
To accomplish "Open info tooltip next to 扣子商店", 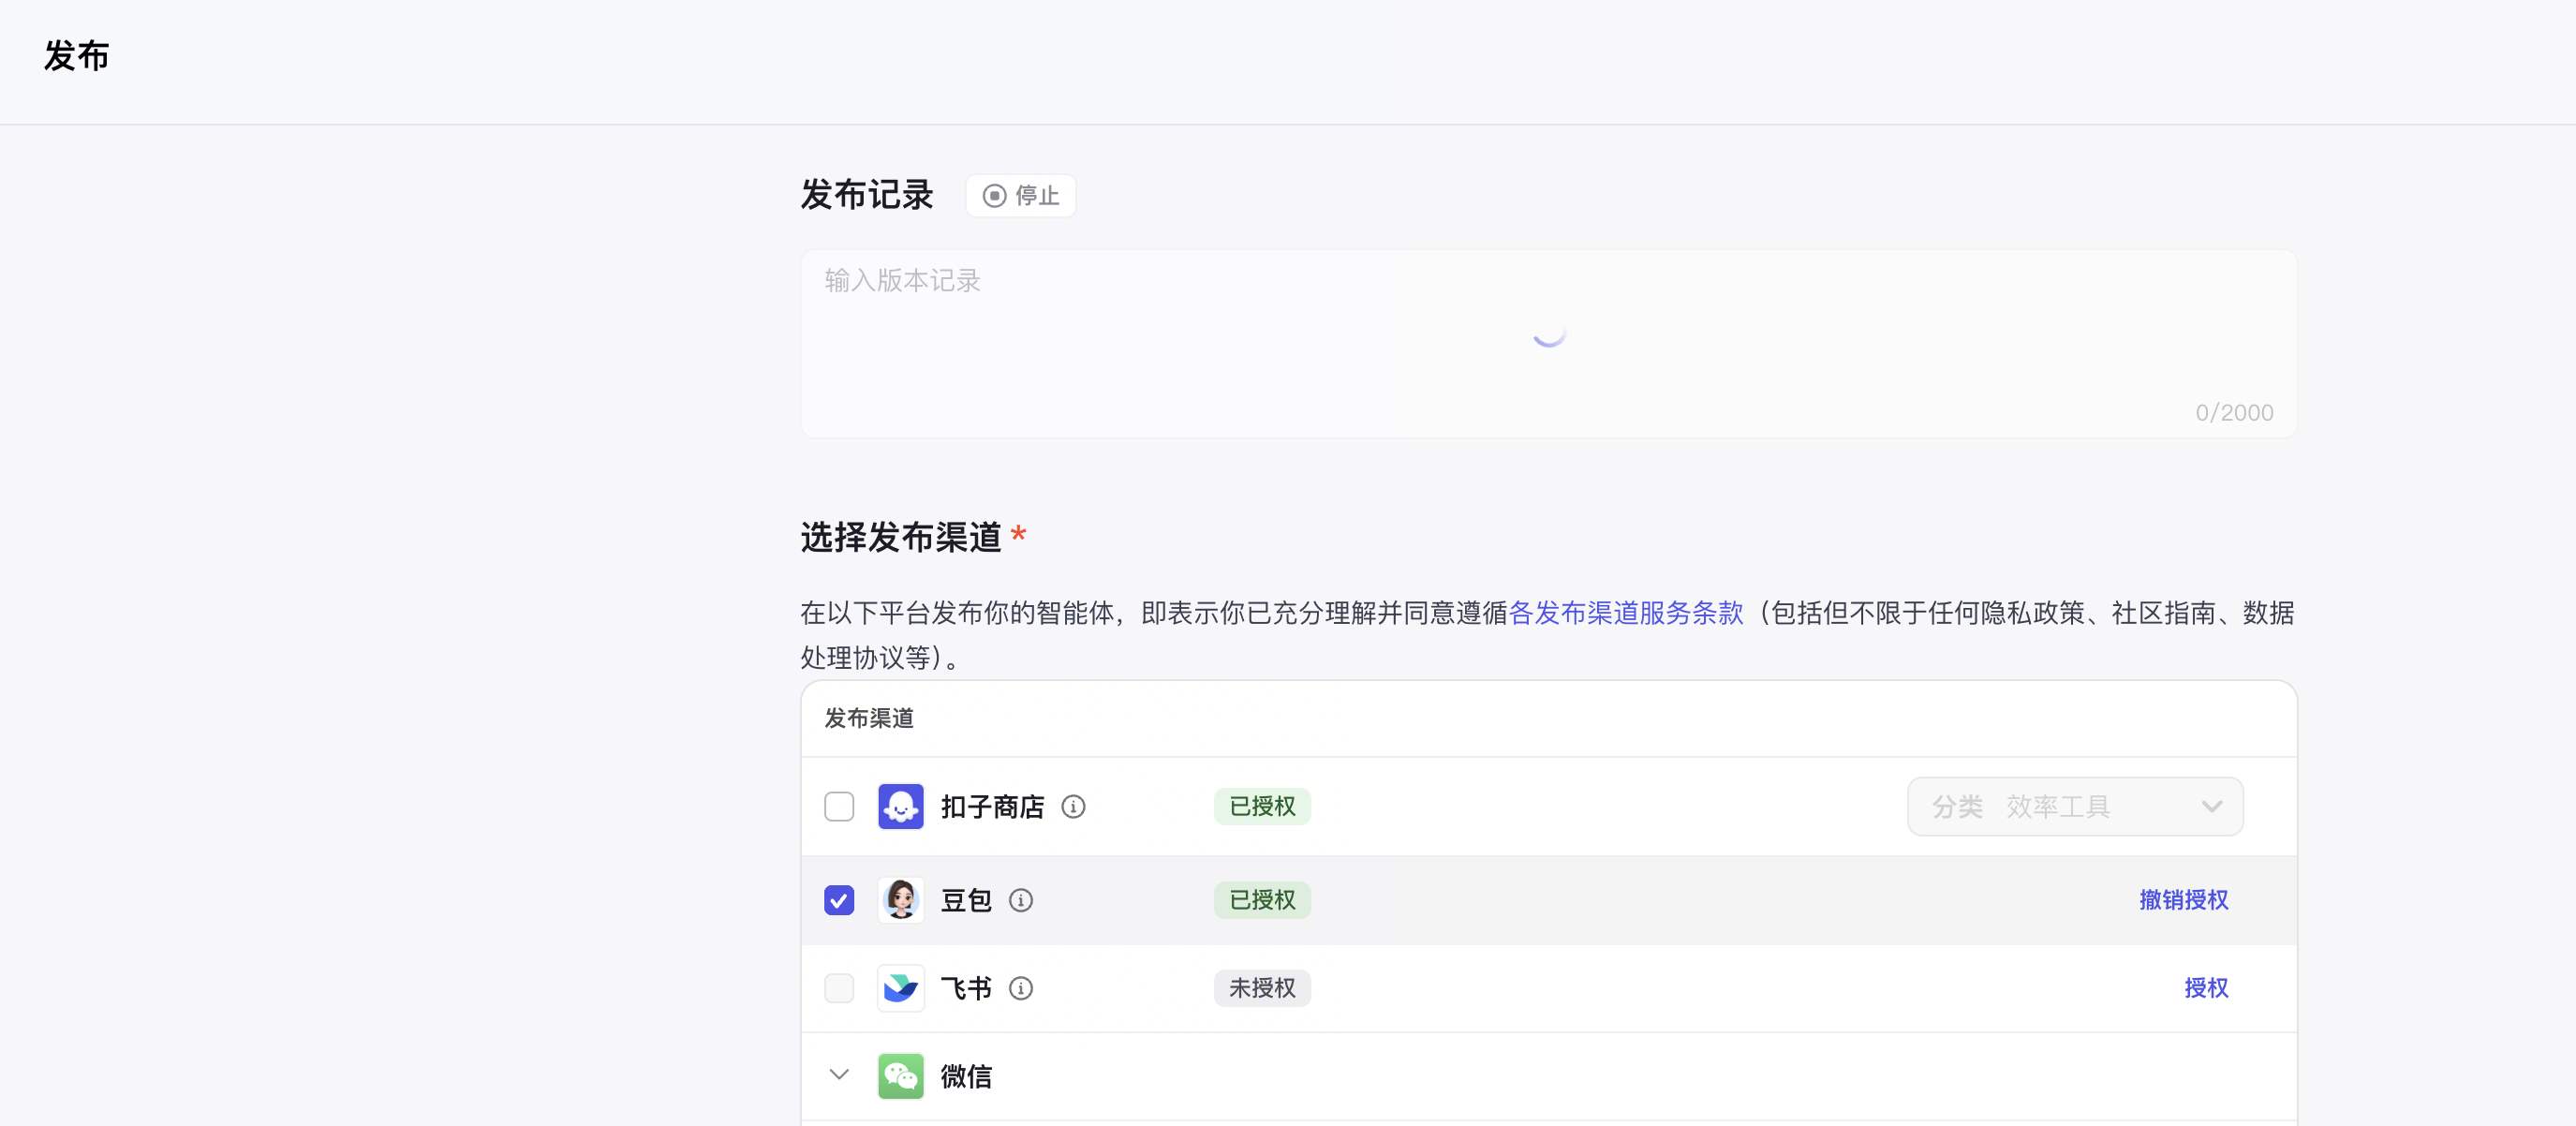I will [1073, 806].
